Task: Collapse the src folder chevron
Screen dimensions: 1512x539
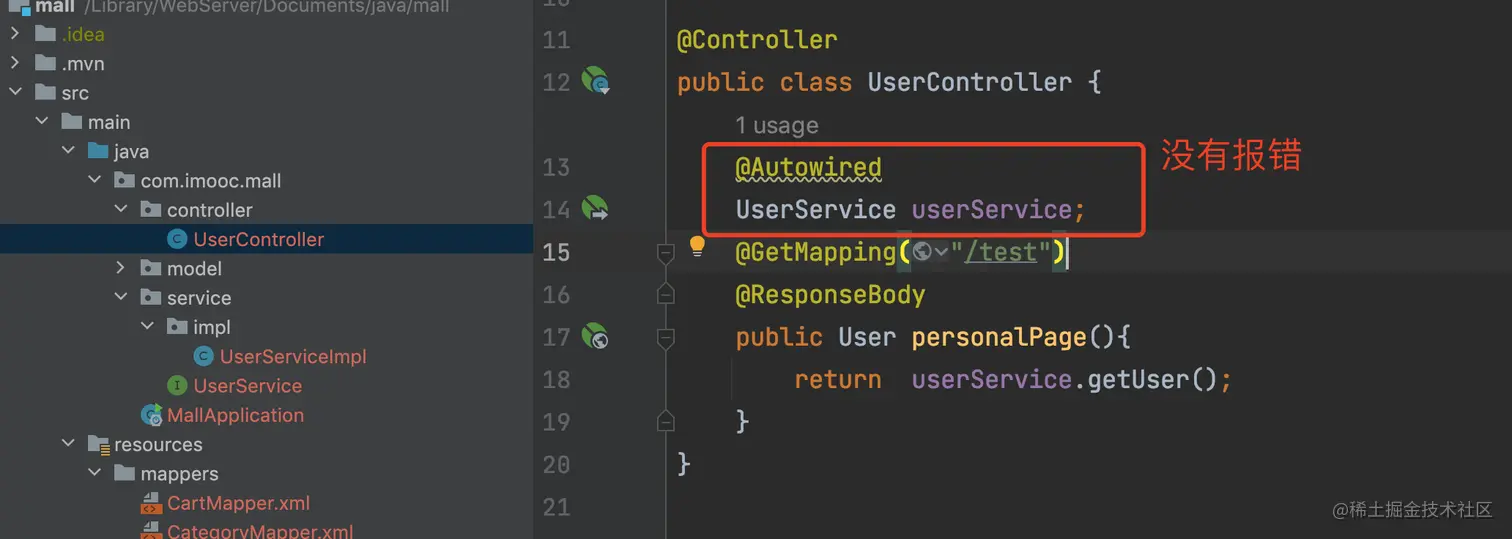Action: [x=14, y=92]
